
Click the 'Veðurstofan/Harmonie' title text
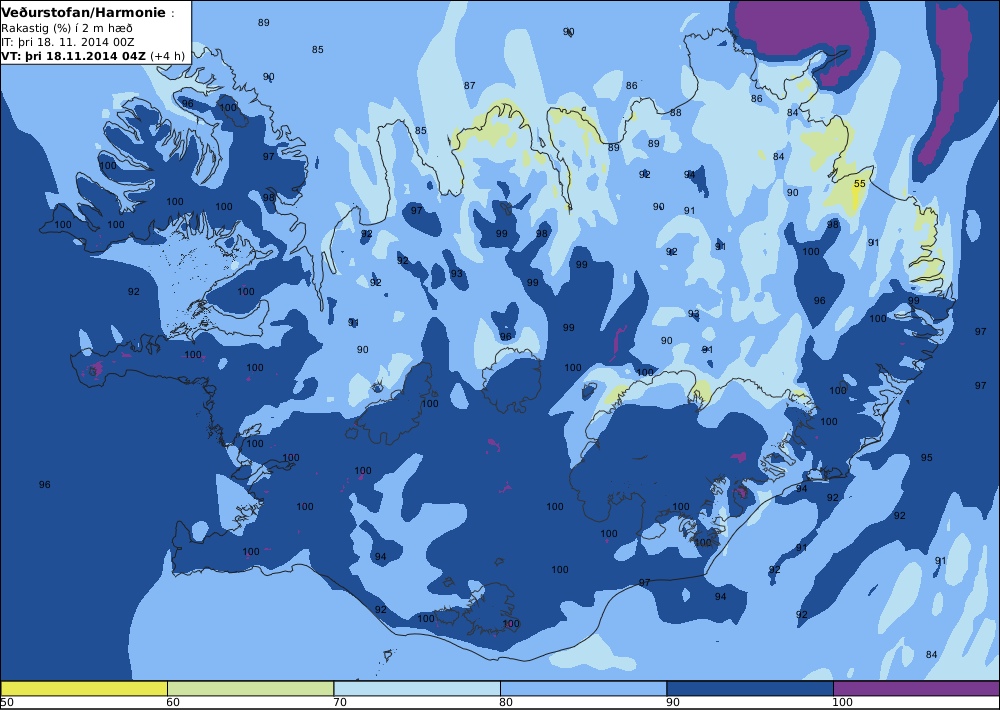84,12
